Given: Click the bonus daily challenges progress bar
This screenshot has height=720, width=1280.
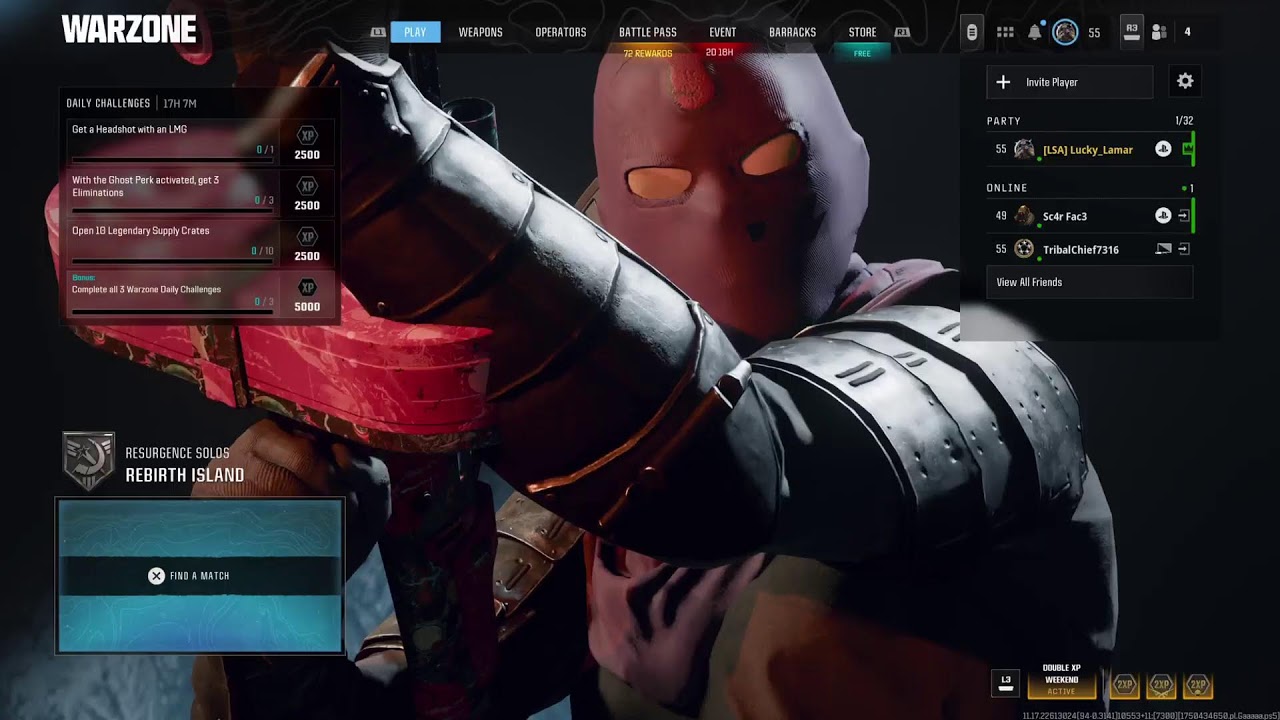Looking at the screenshot, I should (x=172, y=311).
